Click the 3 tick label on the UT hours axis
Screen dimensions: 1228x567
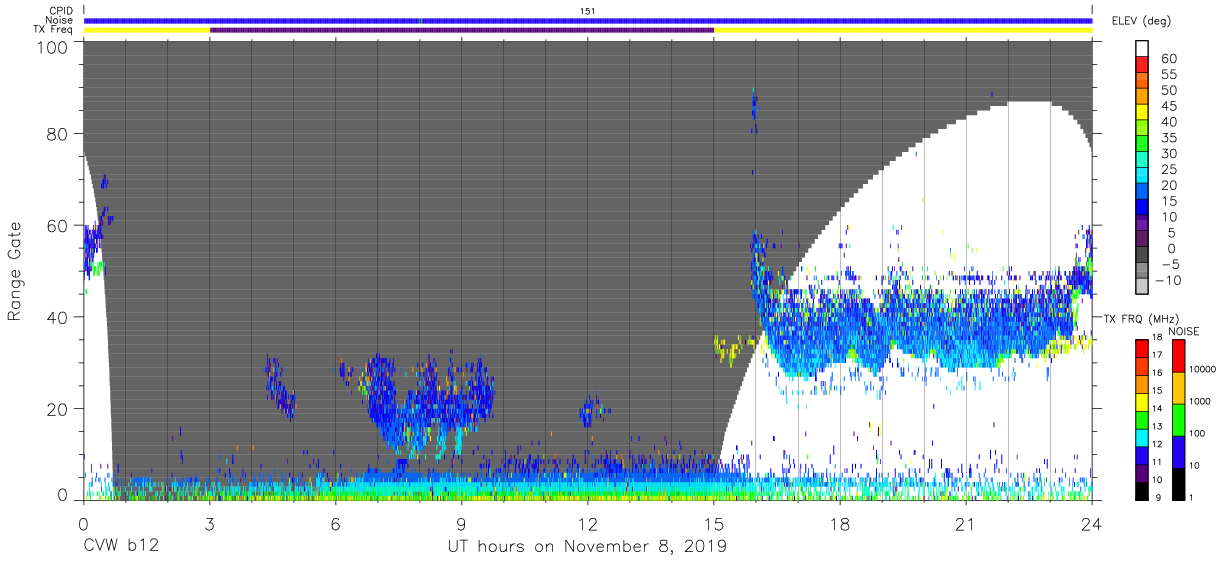pos(210,525)
